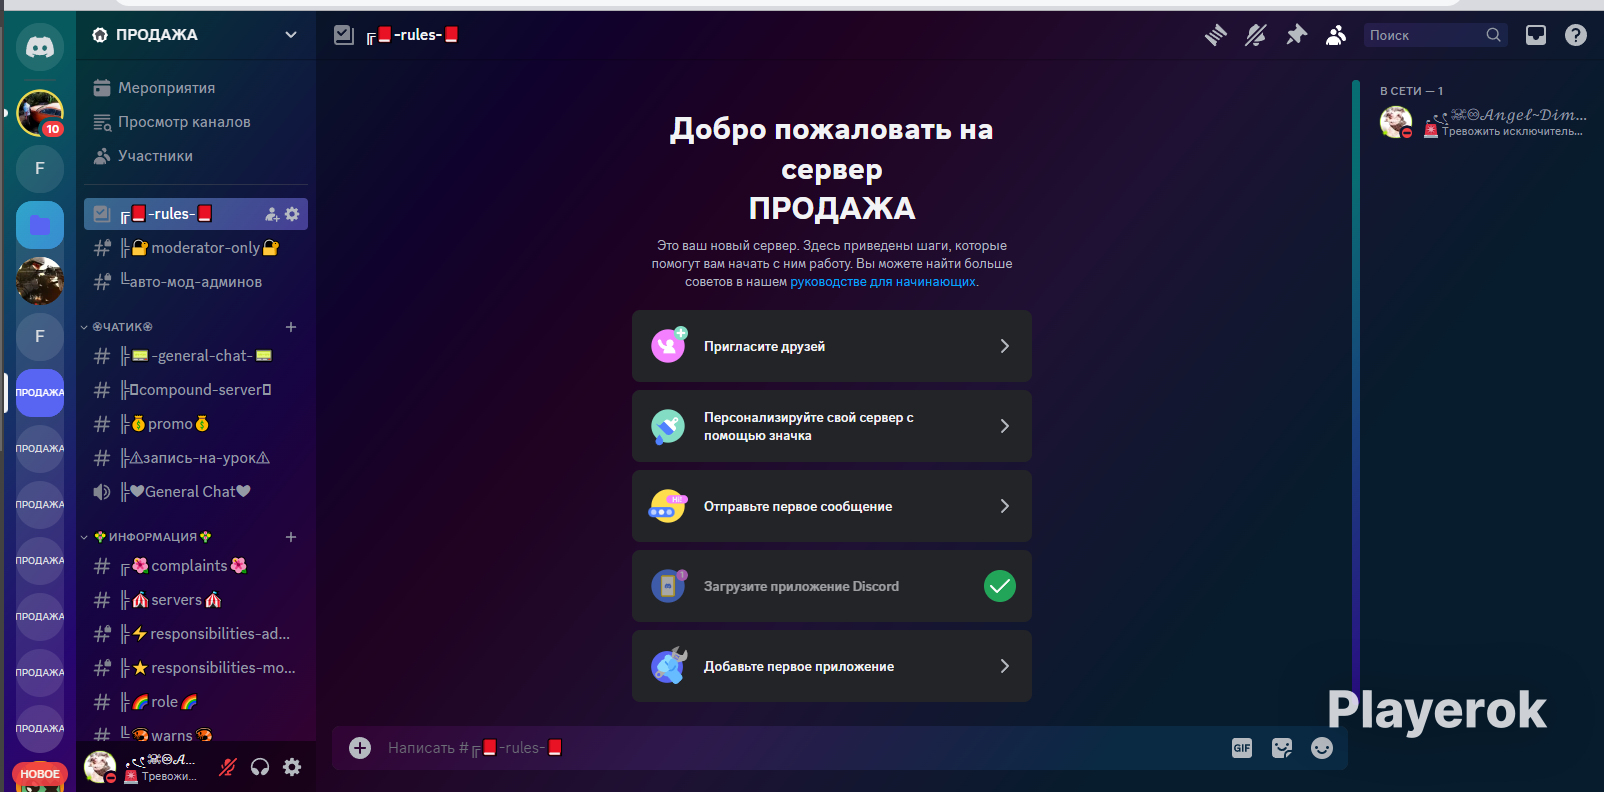
Task: Open server with 10 notifications badge
Action: pos(40,113)
